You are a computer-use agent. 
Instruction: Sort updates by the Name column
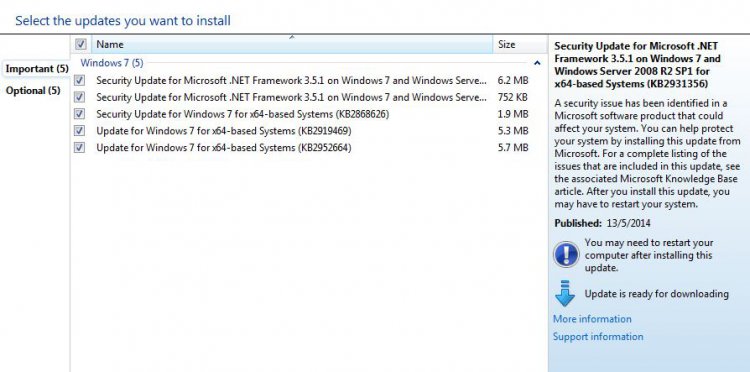point(292,44)
